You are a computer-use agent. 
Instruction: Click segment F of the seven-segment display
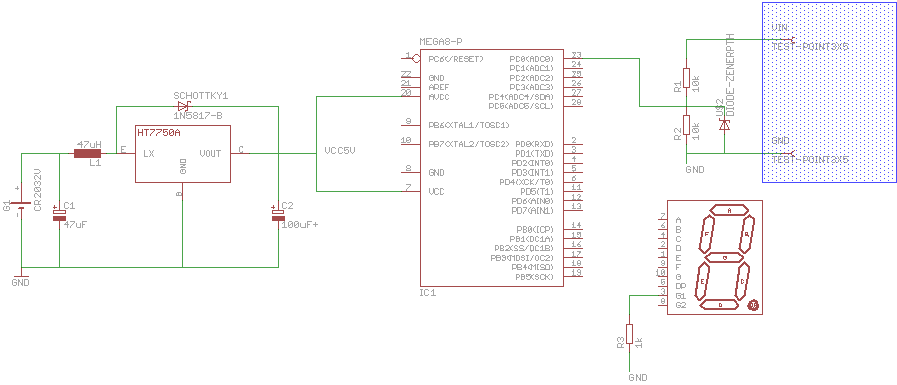(x=707, y=234)
